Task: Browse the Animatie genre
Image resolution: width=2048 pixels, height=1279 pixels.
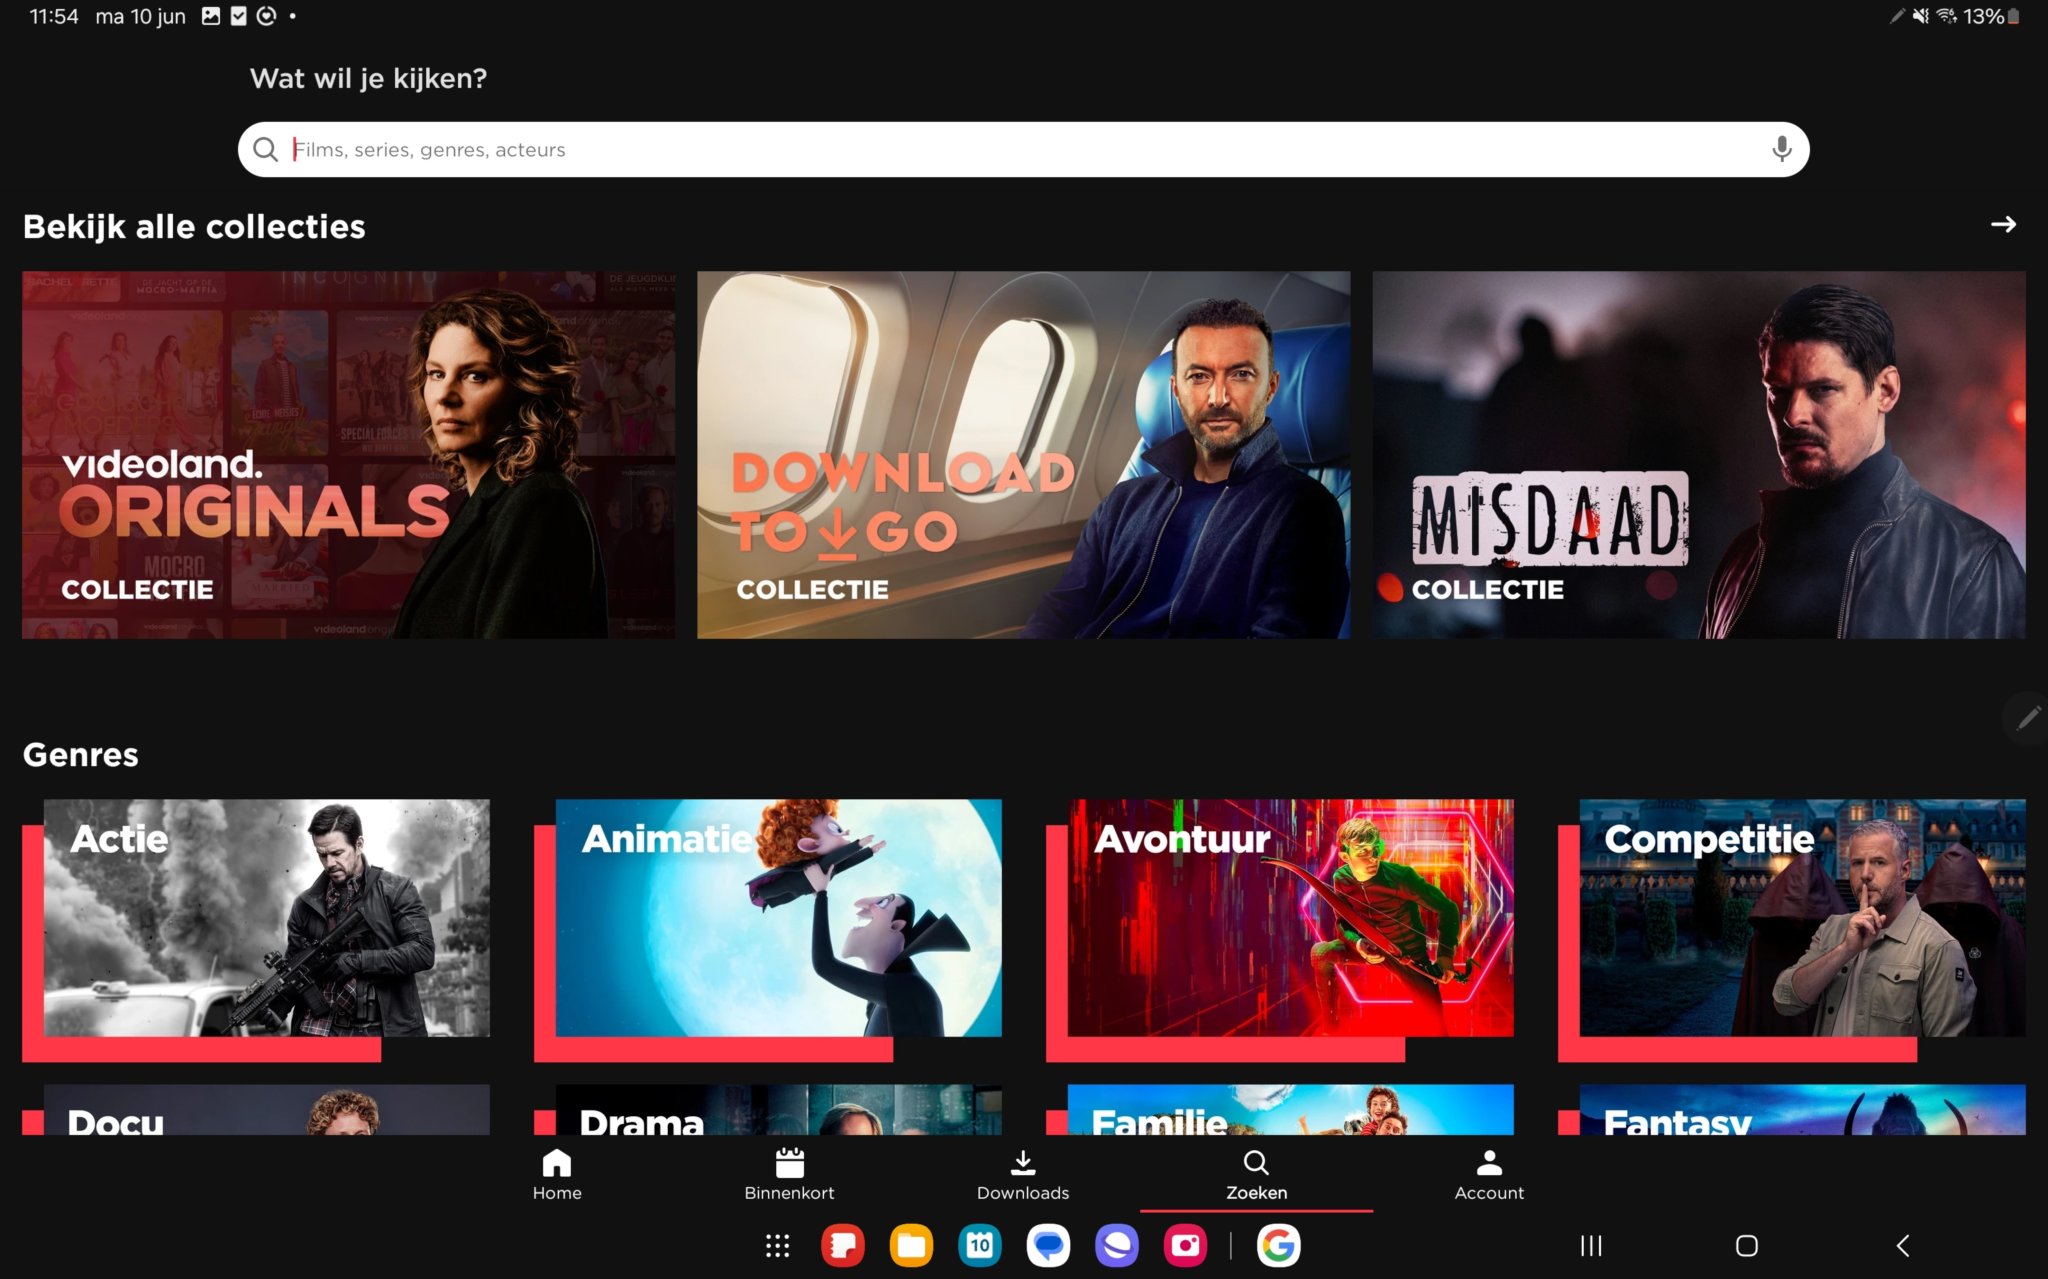Action: pos(768,929)
